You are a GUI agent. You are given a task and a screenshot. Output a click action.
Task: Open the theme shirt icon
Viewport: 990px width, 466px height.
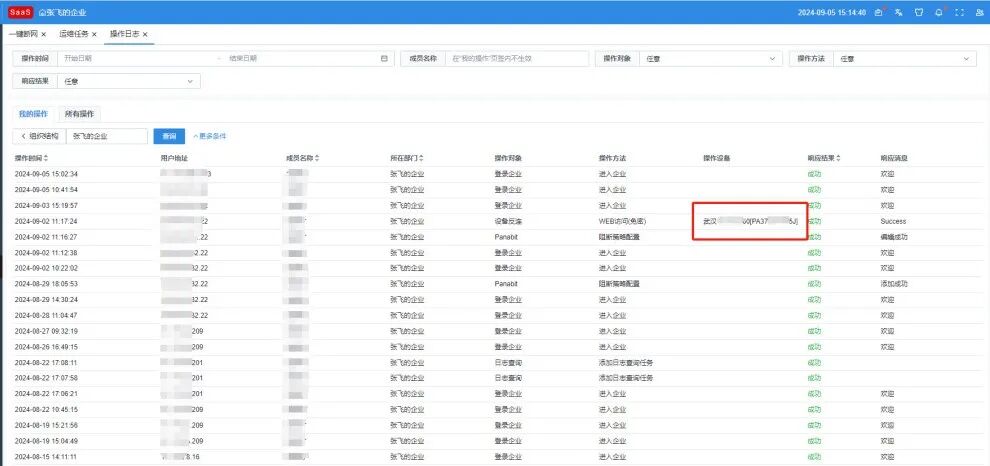pos(919,13)
